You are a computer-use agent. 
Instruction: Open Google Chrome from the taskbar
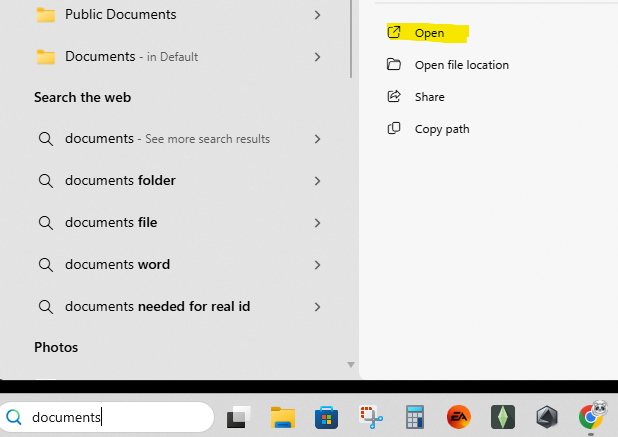[x=591, y=416]
